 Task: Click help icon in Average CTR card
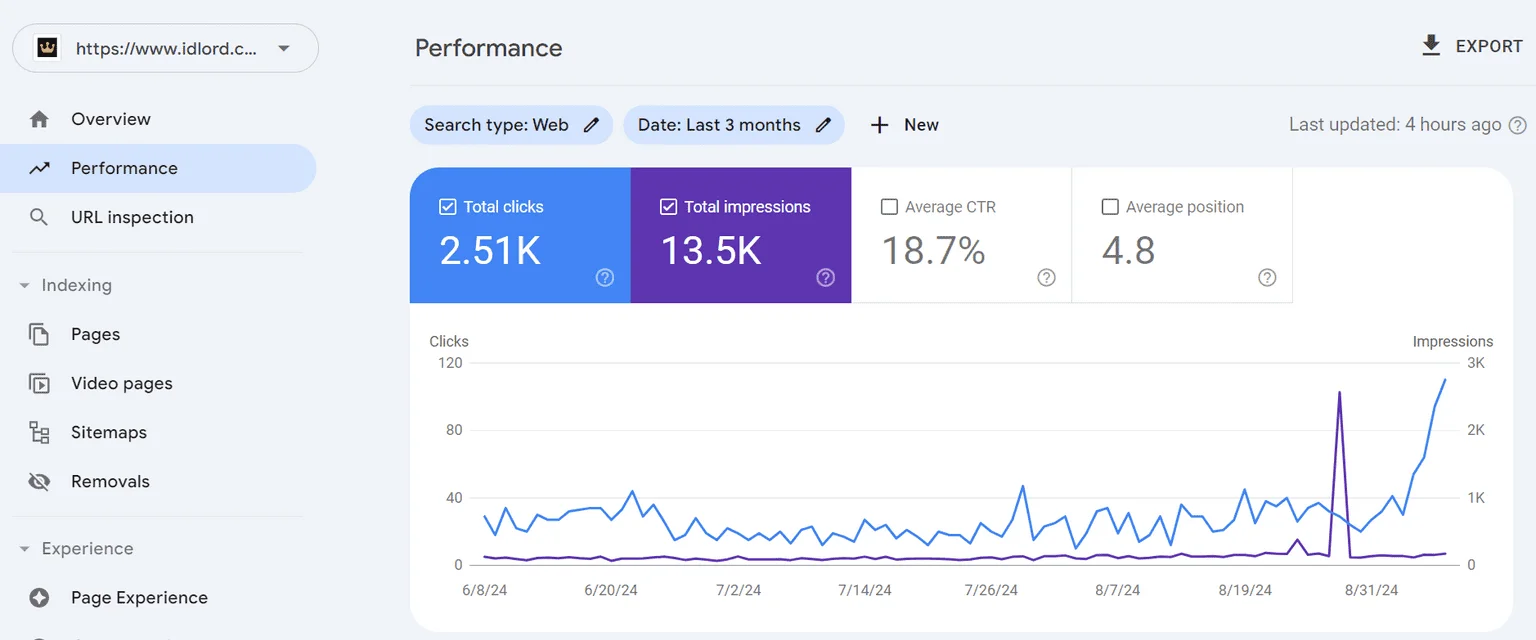[1046, 278]
